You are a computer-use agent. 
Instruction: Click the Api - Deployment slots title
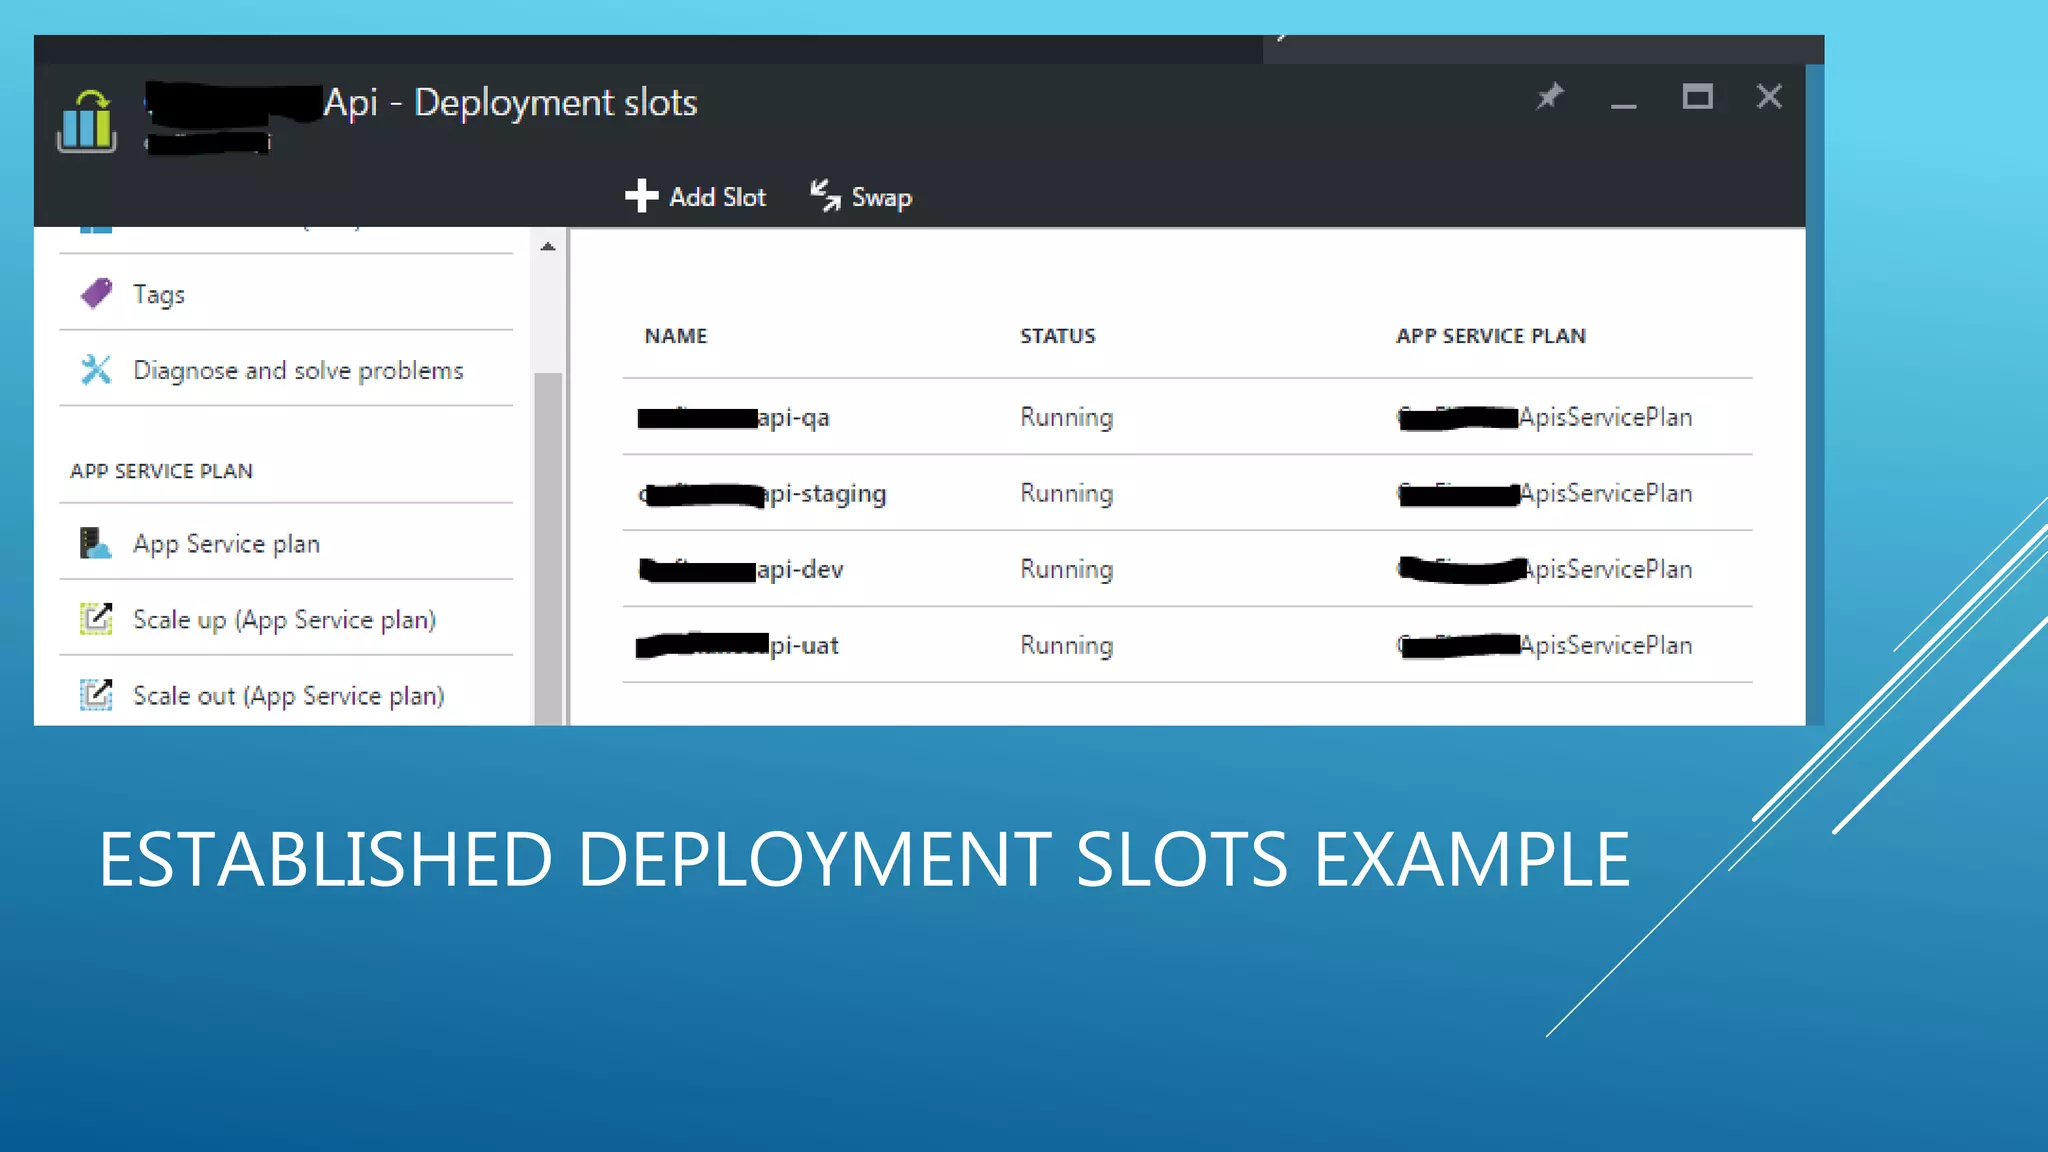[511, 102]
